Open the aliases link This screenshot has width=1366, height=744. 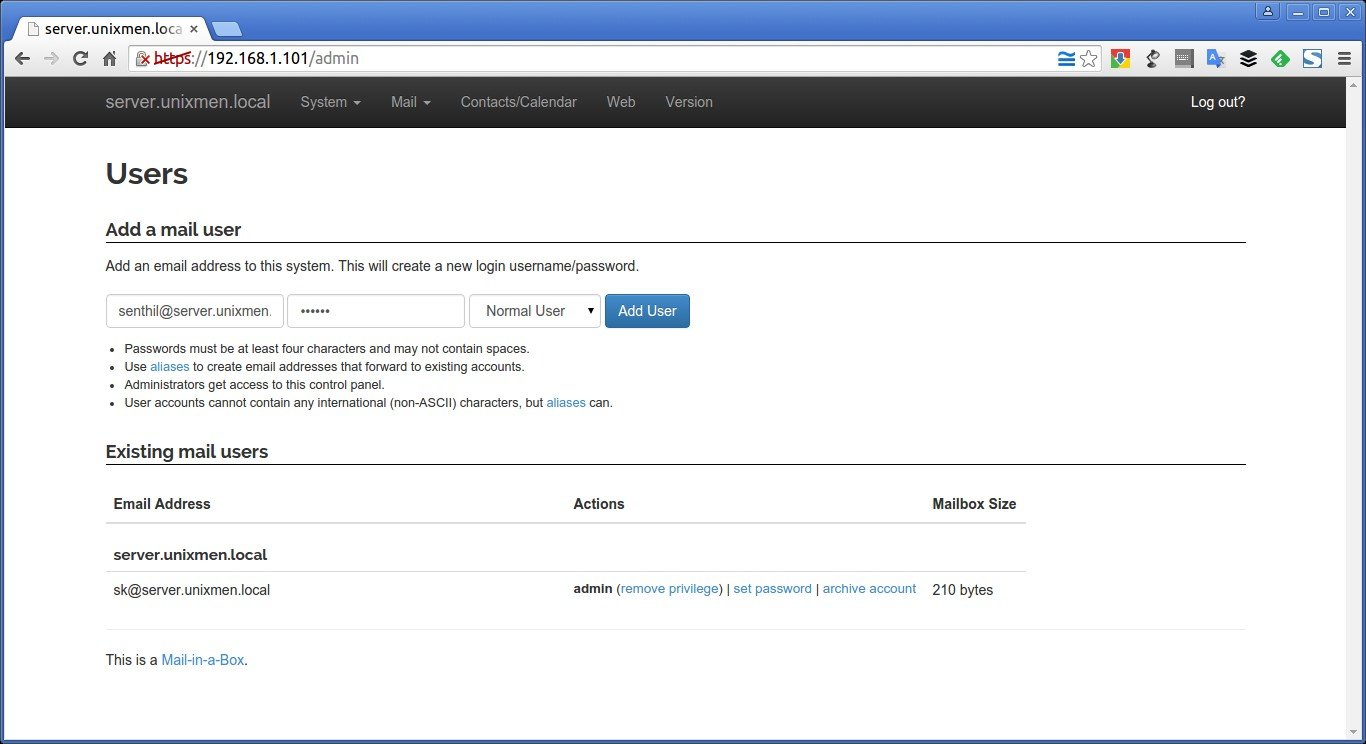pyautogui.click(x=169, y=366)
